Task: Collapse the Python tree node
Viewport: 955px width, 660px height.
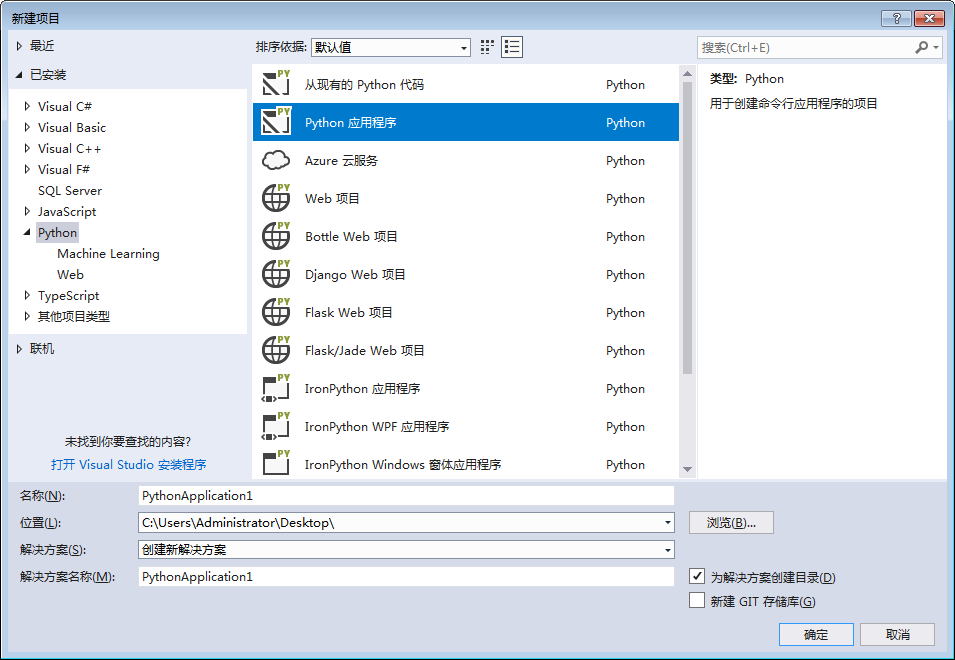Action: click(27, 232)
